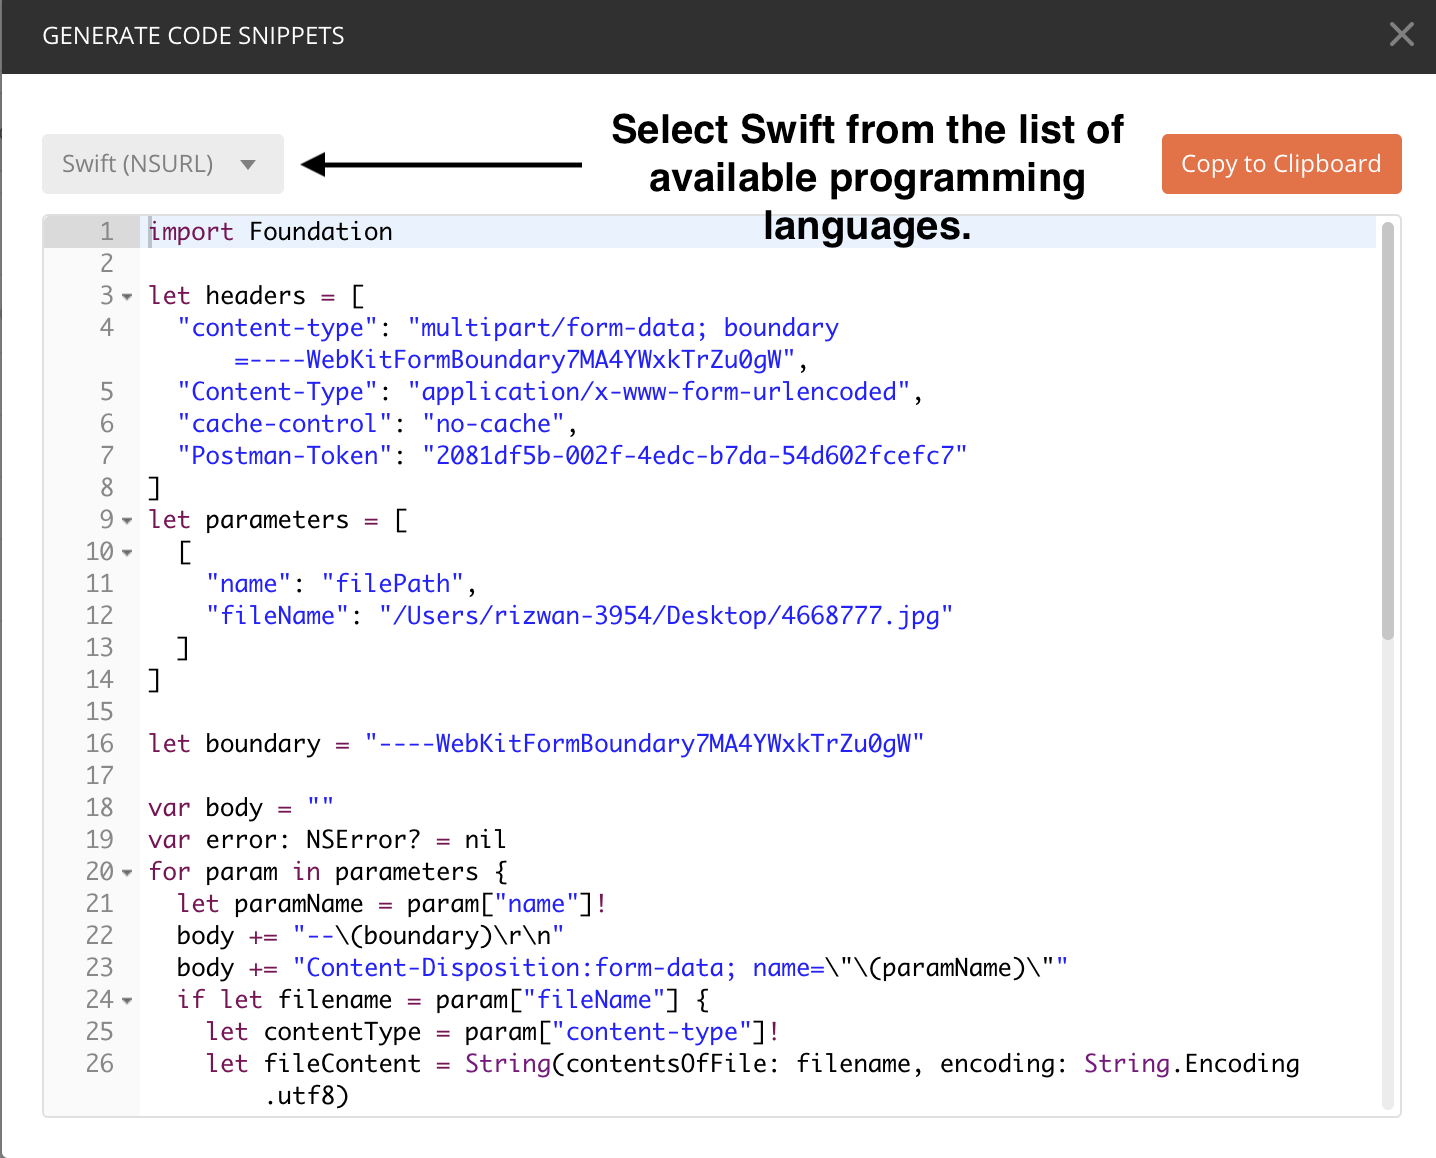Click line number 16 in the gutter
This screenshot has height=1158, width=1436.
(x=100, y=744)
